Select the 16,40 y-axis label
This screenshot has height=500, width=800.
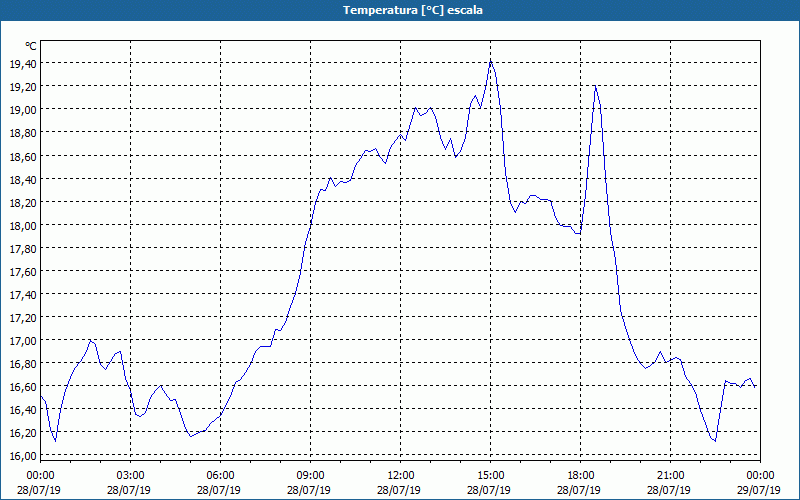point(22,409)
